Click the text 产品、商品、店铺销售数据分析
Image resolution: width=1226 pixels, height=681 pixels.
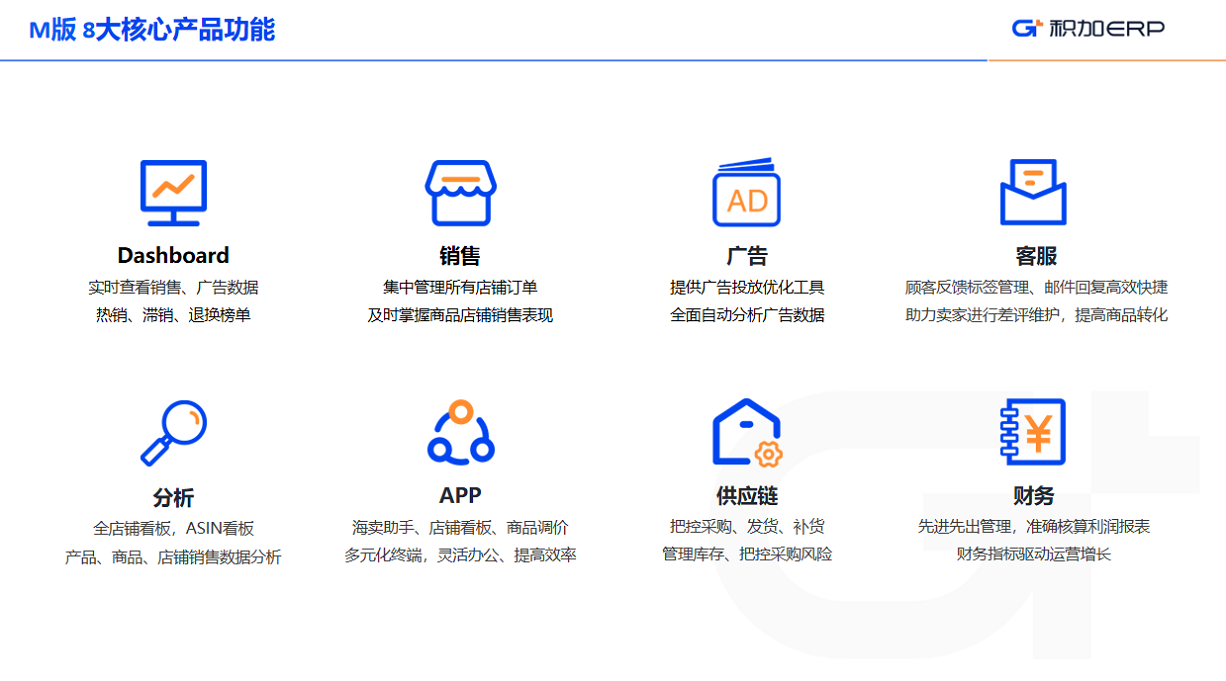[173, 557]
